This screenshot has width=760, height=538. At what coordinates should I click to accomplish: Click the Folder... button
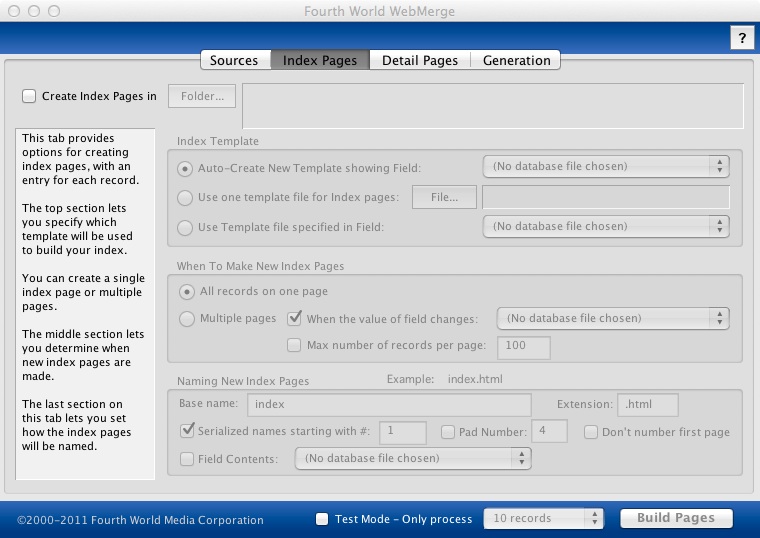tap(202, 96)
